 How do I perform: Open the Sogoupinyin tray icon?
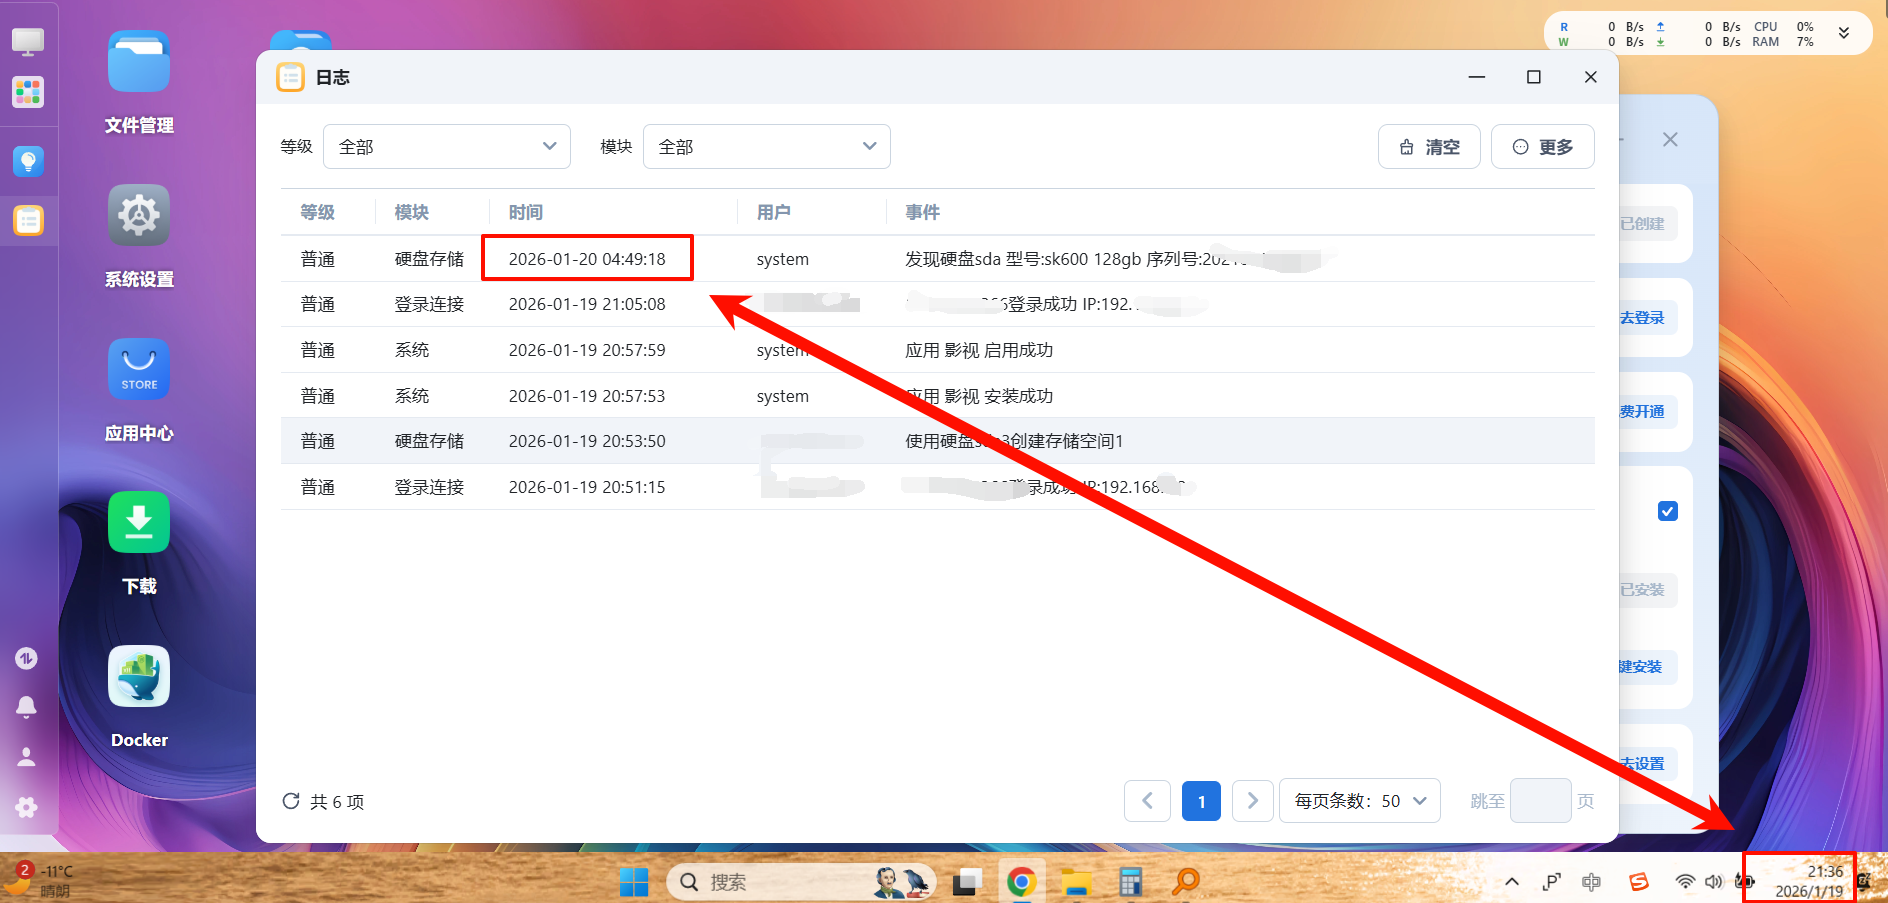pos(1638,882)
